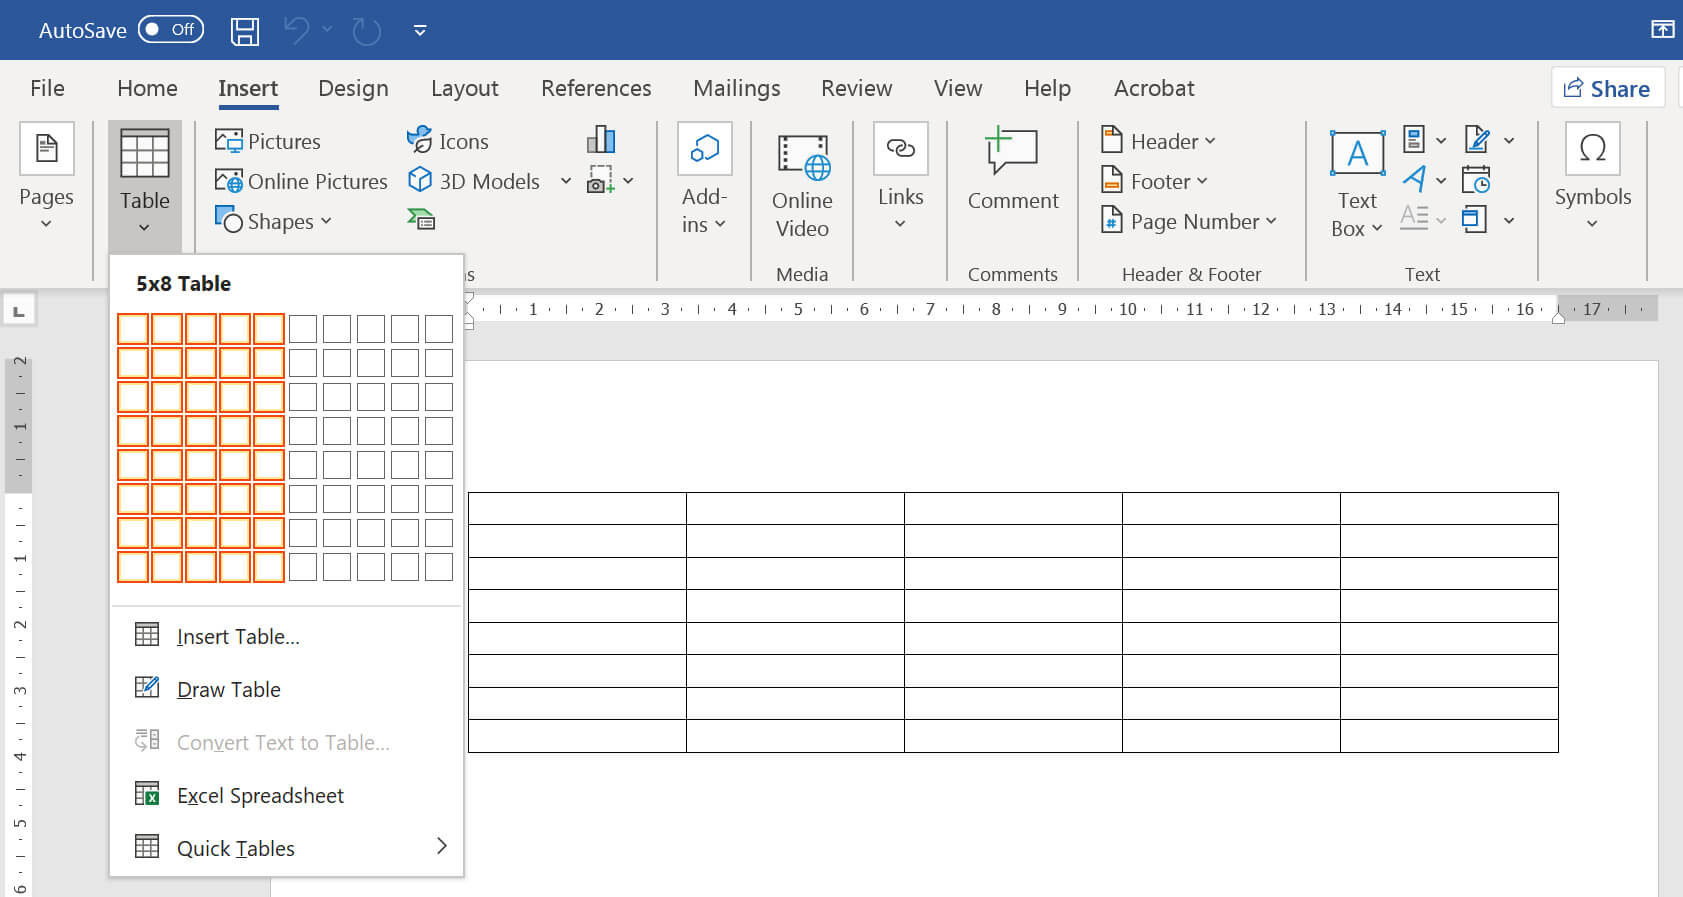The image size is (1683, 897).
Task: Click the Symbols omega icon
Action: [x=1592, y=148]
